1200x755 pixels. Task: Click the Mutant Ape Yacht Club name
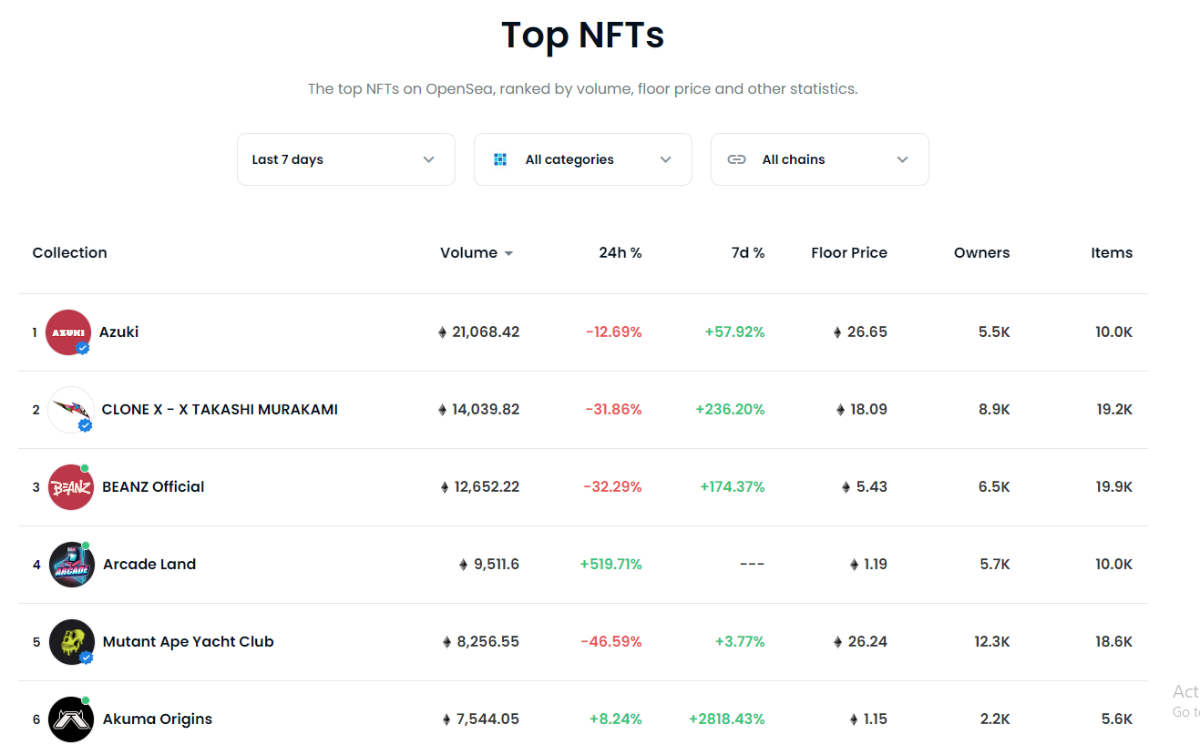pos(188,642)
